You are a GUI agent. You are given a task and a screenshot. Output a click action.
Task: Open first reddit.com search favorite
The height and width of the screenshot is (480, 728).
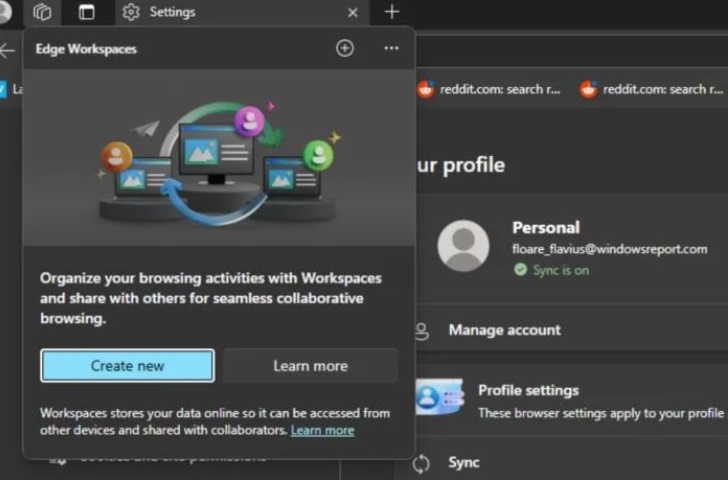click(x=488, y=89)
